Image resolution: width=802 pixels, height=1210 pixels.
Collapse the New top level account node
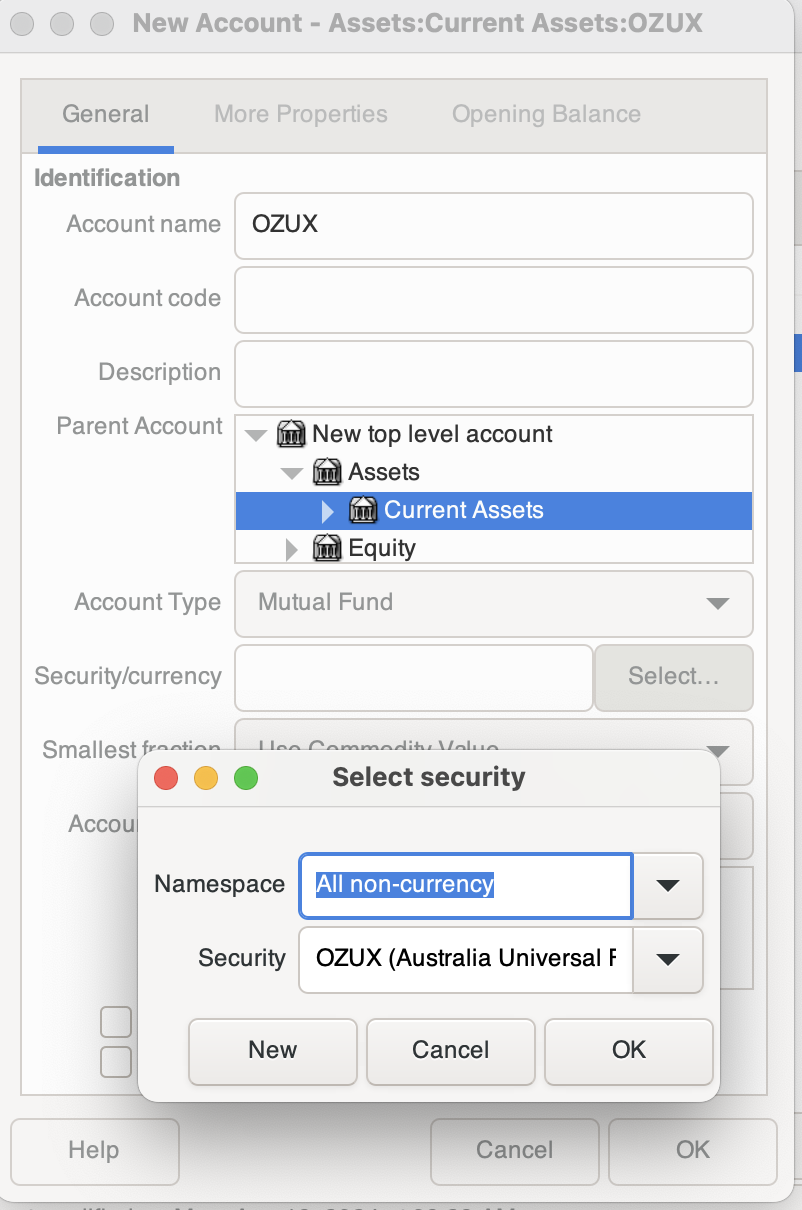coord(256,435)
